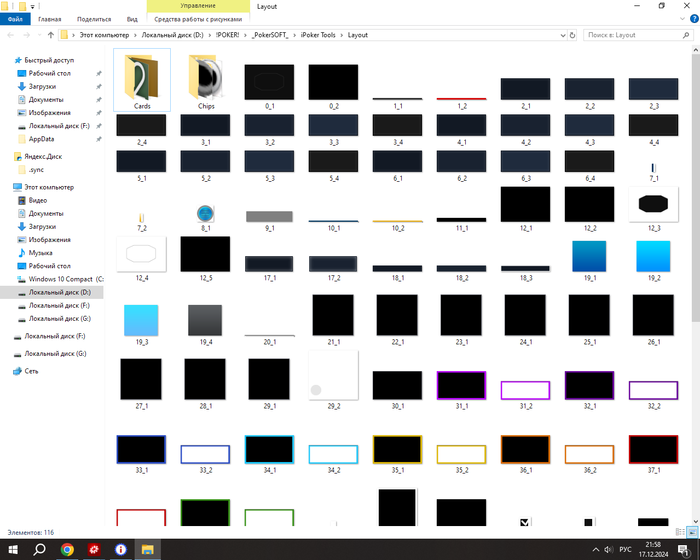Open the Средства работы с рисунками tab
This screenshot has height=560, width=700.
pyautogui.click(x=198, y=19)
